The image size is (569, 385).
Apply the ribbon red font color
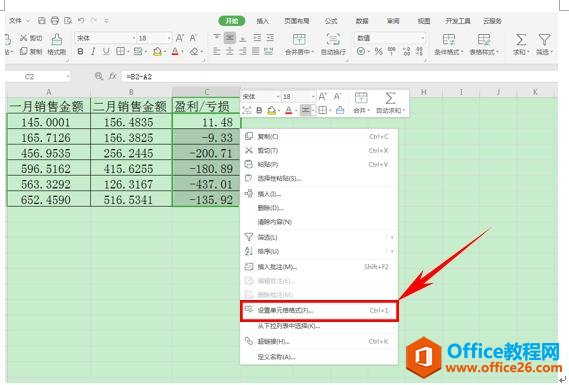click(175, 52)
